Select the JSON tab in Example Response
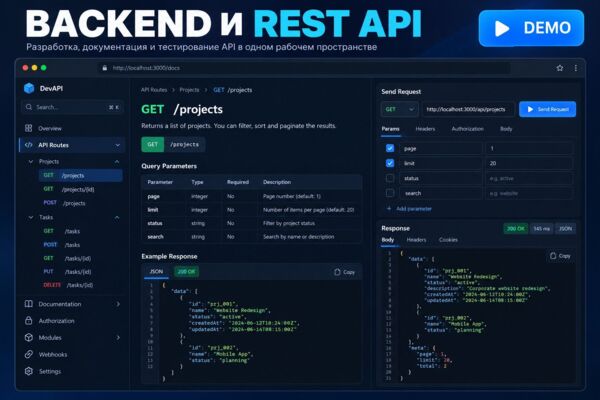 tap(156, 271)
